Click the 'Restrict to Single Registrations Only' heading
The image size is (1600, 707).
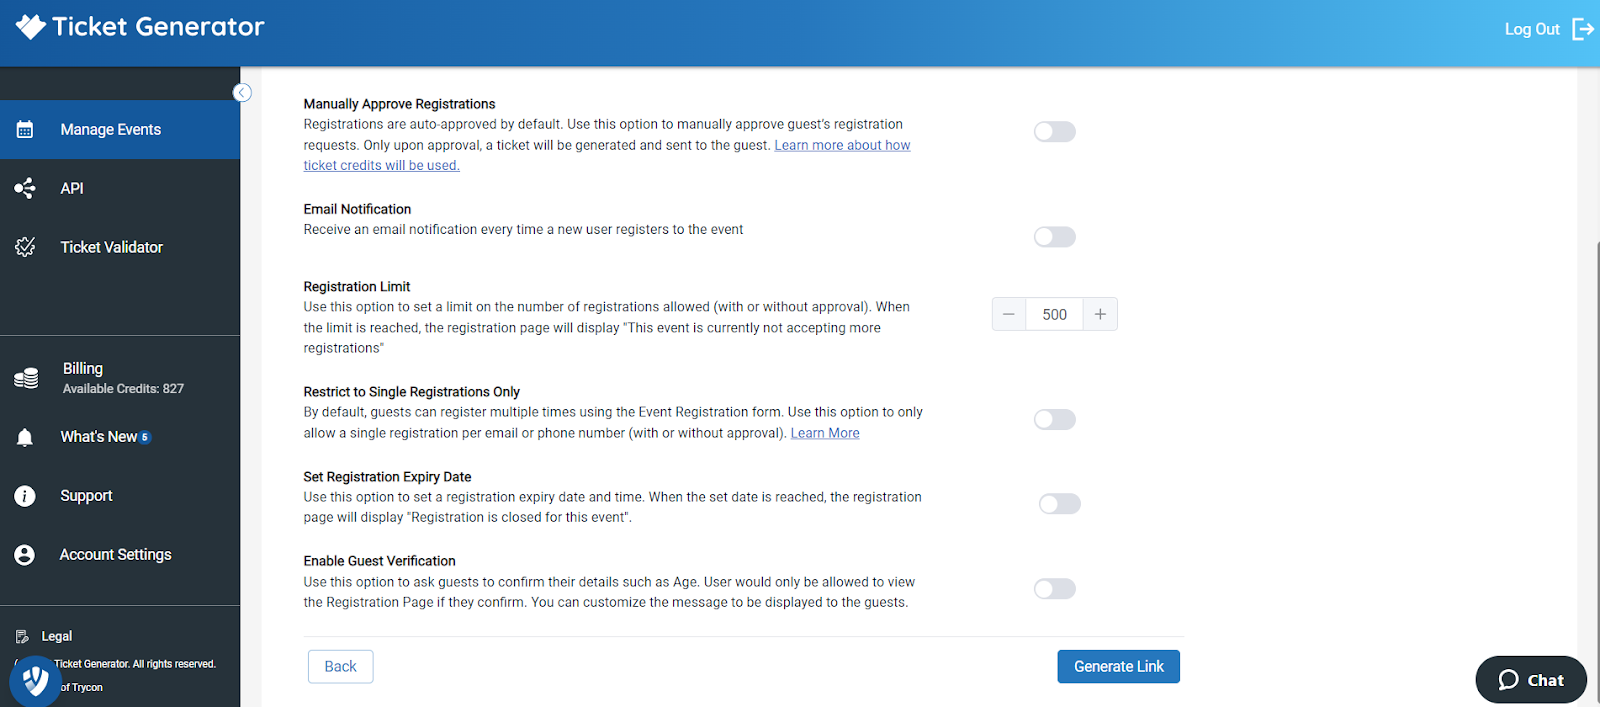pyautogui.click(x=412, y=392)
